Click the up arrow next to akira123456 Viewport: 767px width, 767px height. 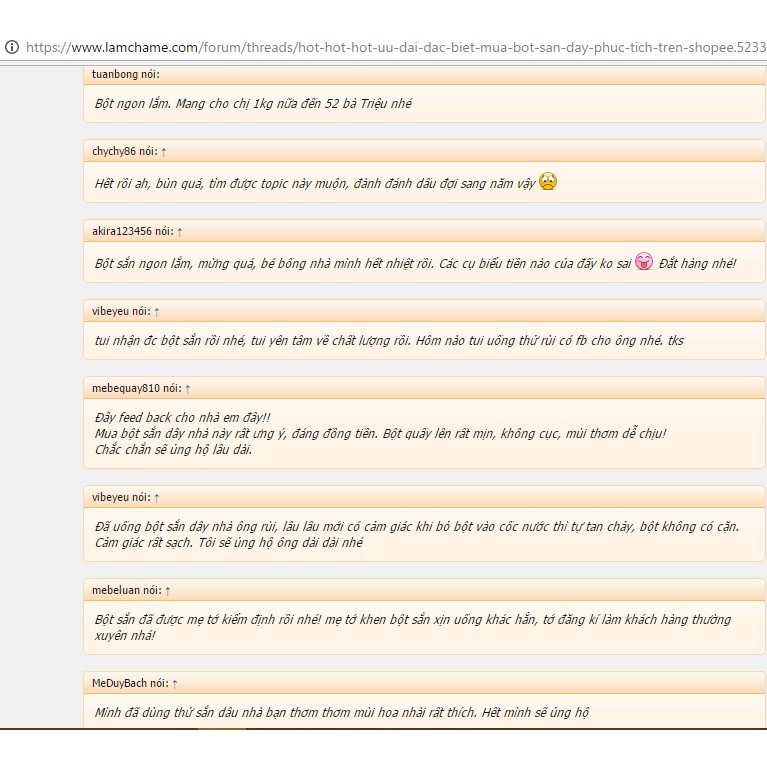click(x=179, y=231)
